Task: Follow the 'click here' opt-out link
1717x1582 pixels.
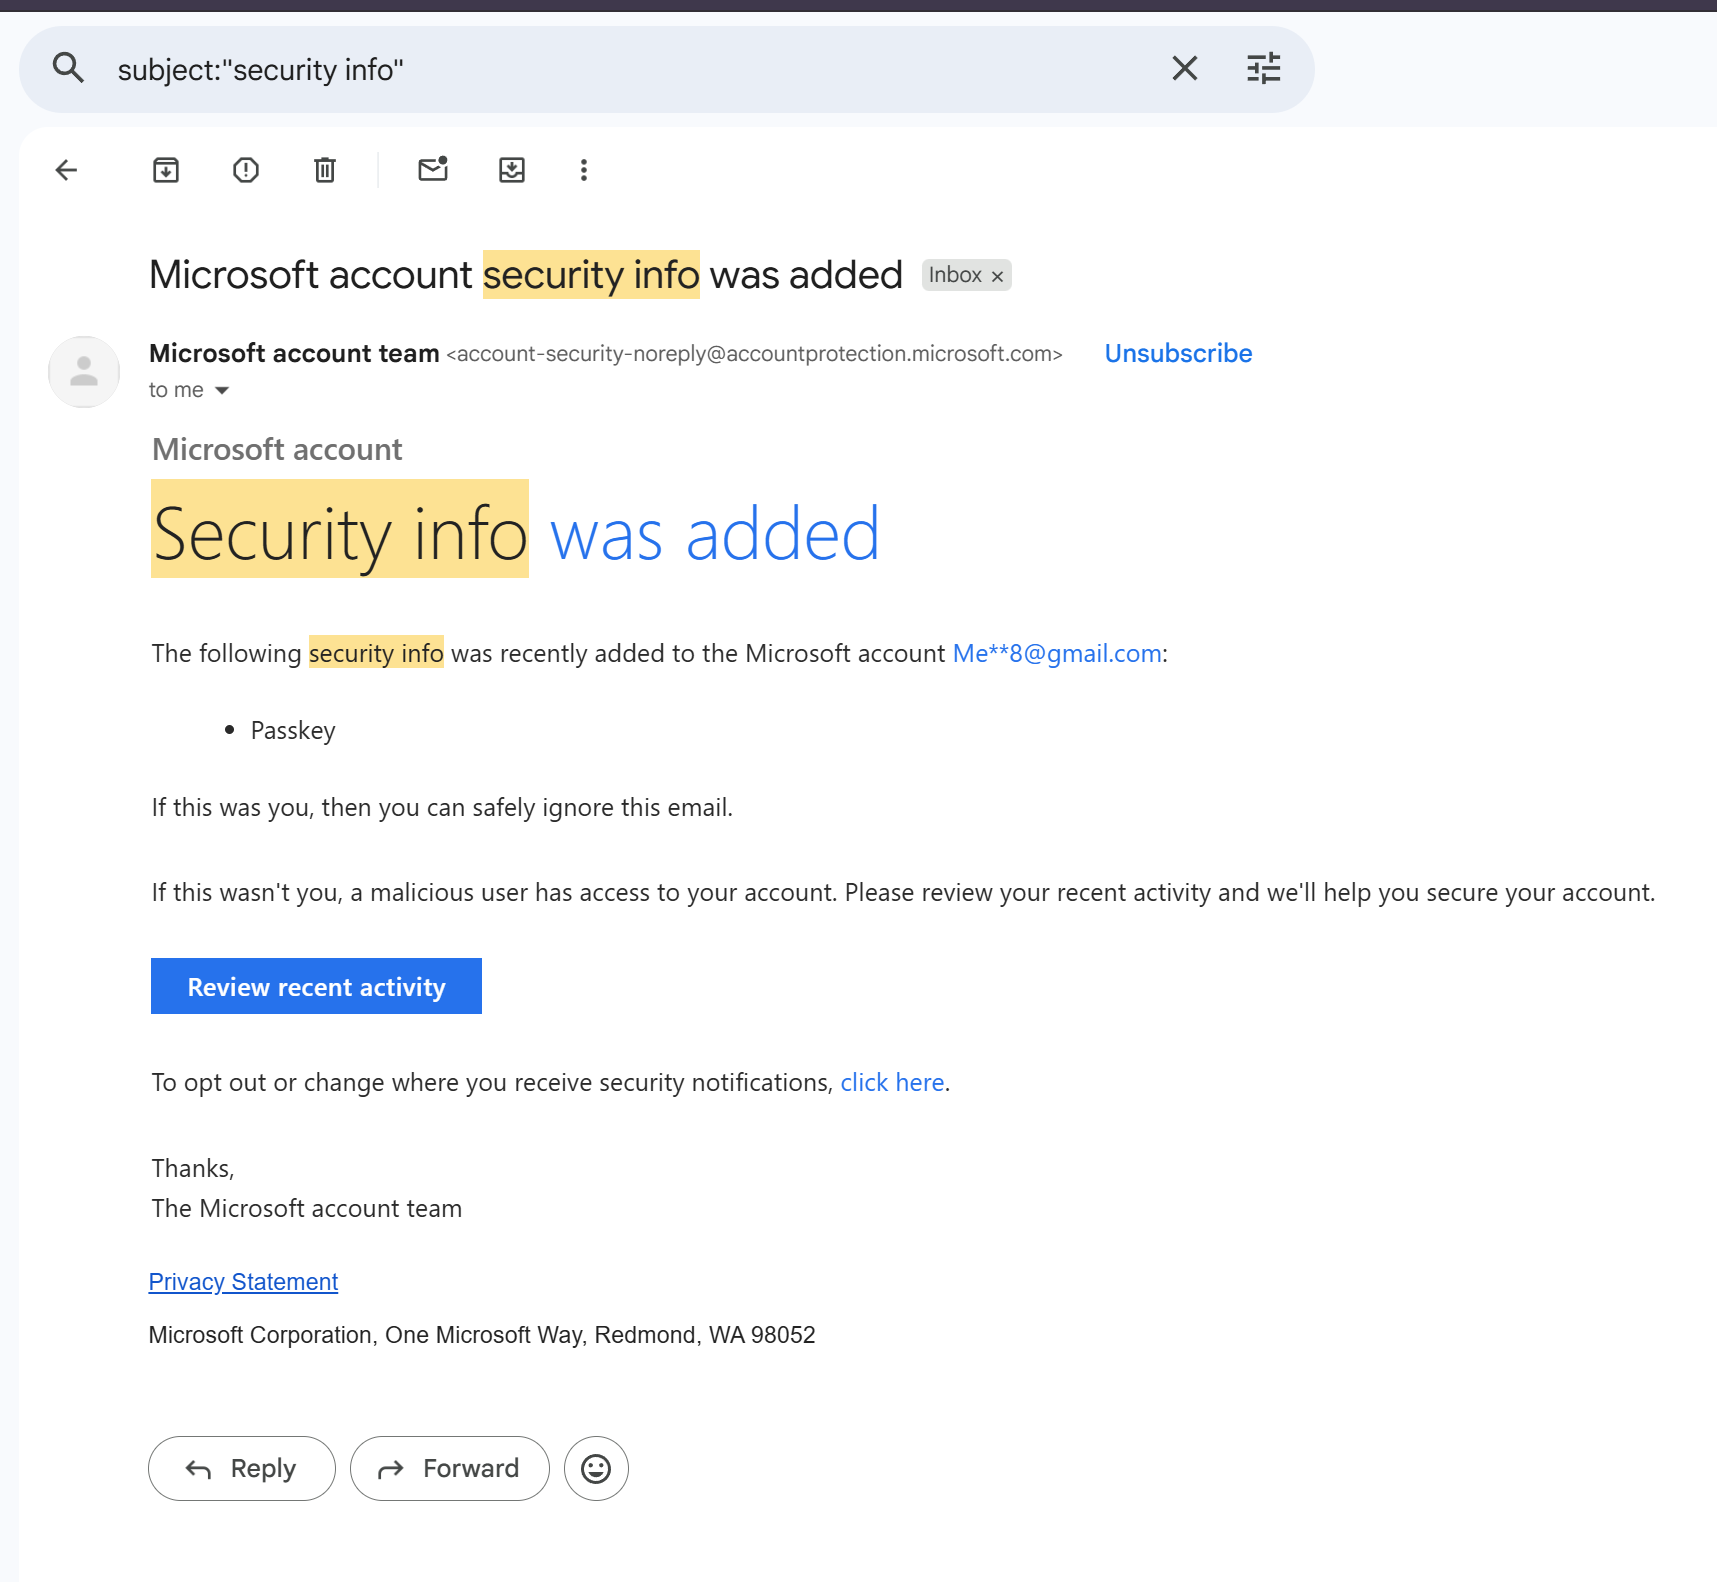Action: pyautogui.click(x=892, y=1082)
